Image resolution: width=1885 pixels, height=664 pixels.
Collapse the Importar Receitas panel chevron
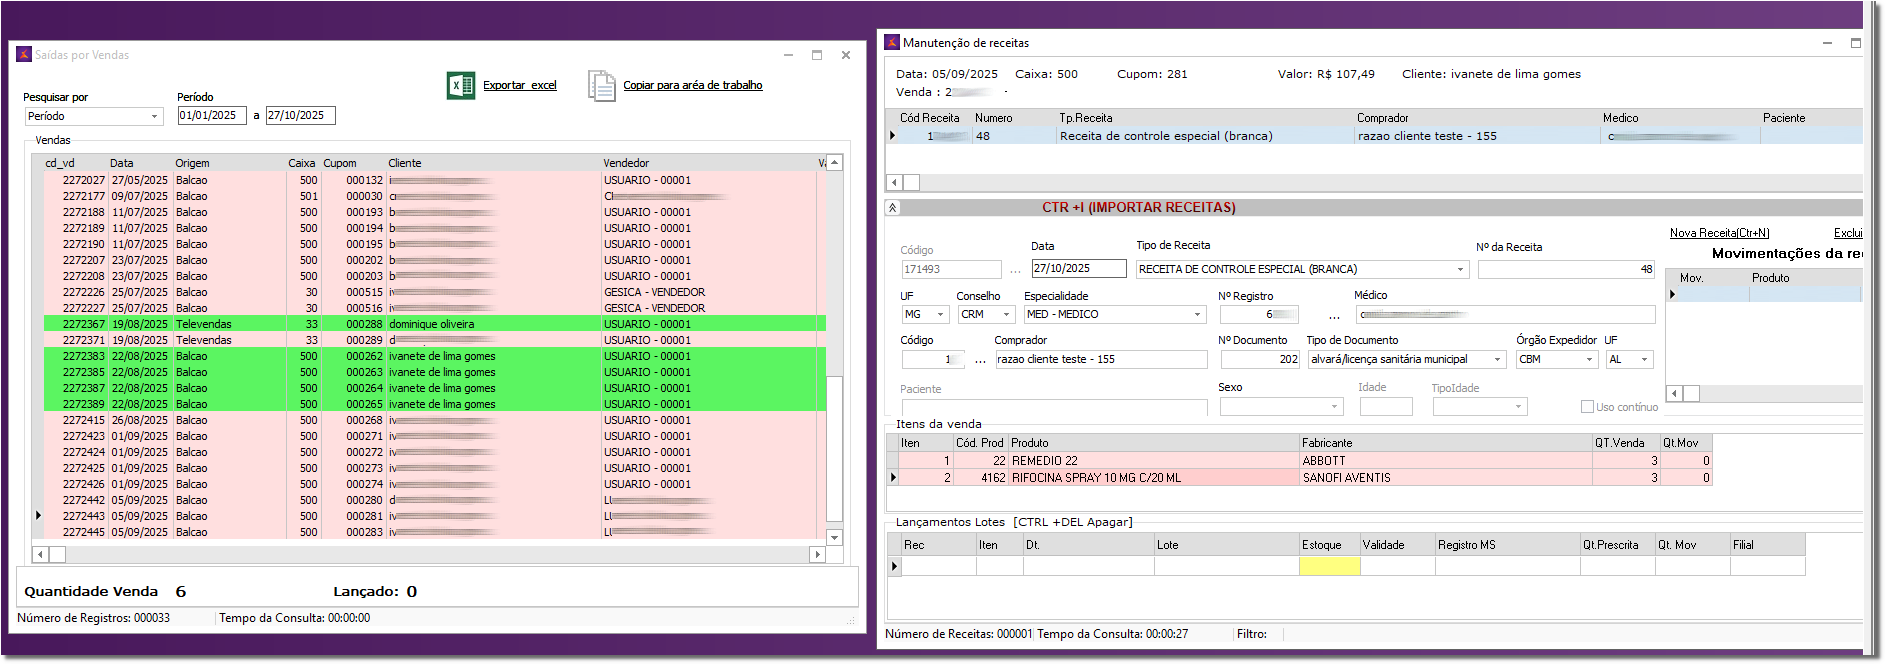point(892,208)
